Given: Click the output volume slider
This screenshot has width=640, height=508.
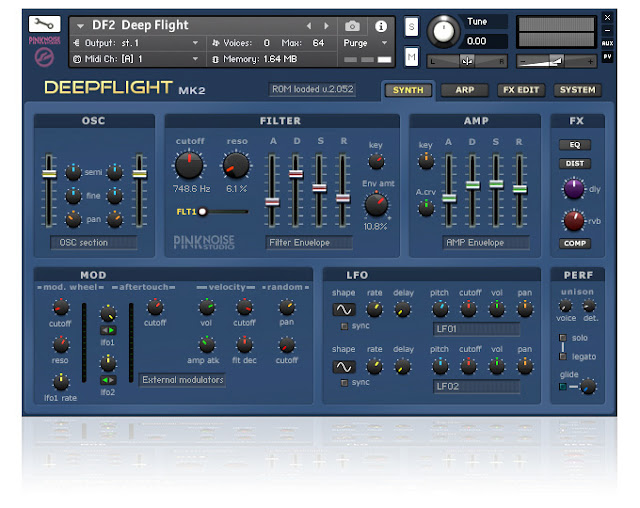Looking at the screenshot, I should (x=556, y=61).
